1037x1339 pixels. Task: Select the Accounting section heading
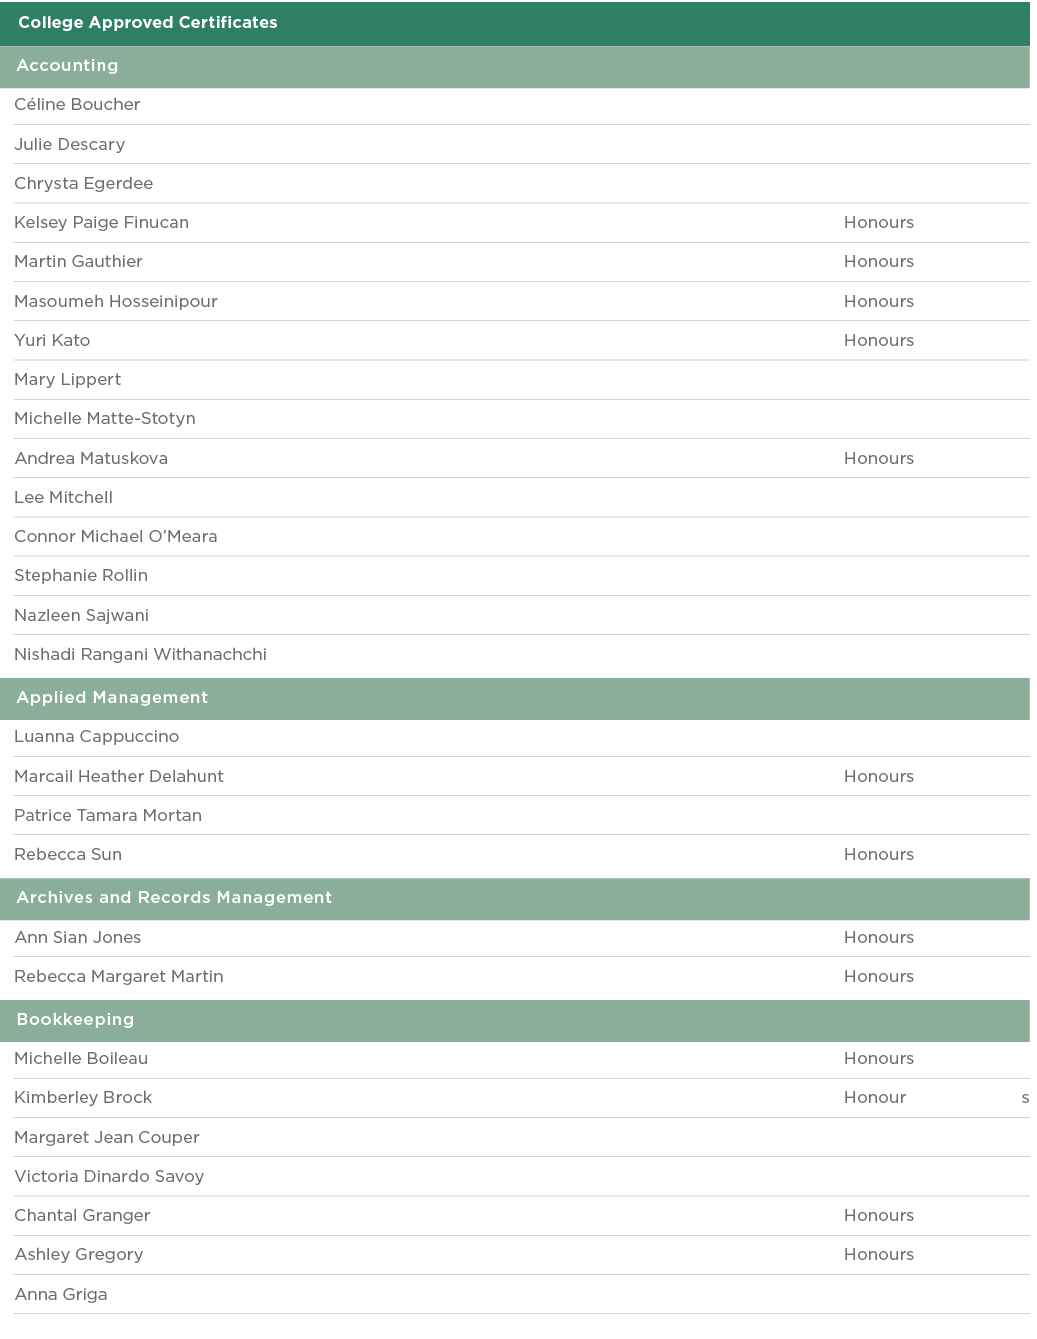(67, 66)
